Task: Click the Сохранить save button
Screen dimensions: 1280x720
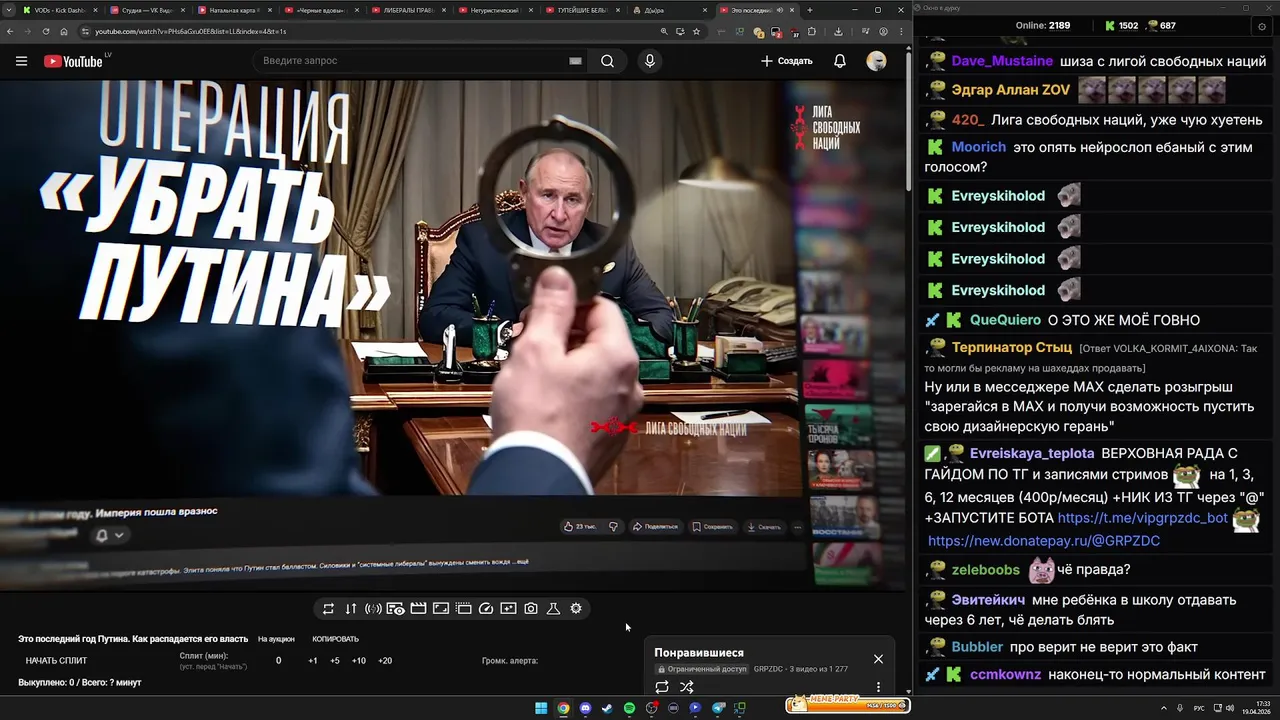Action: tap(711, 527)
